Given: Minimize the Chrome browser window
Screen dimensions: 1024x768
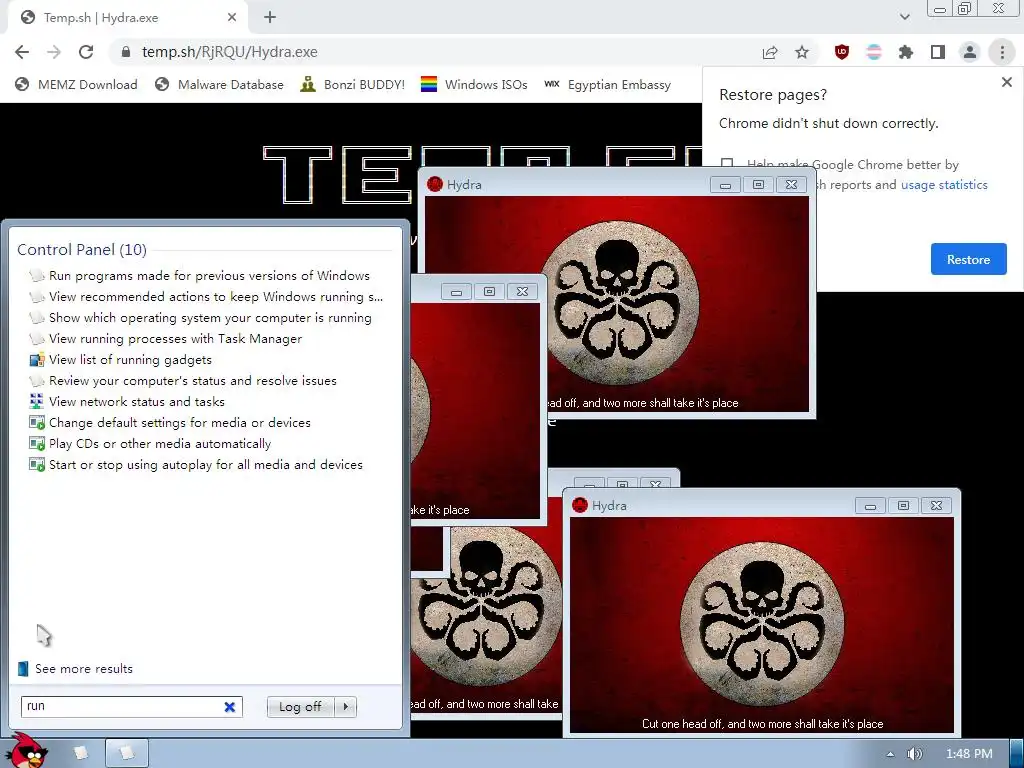Looking at the screenshot, I should (x=940, y=8).
